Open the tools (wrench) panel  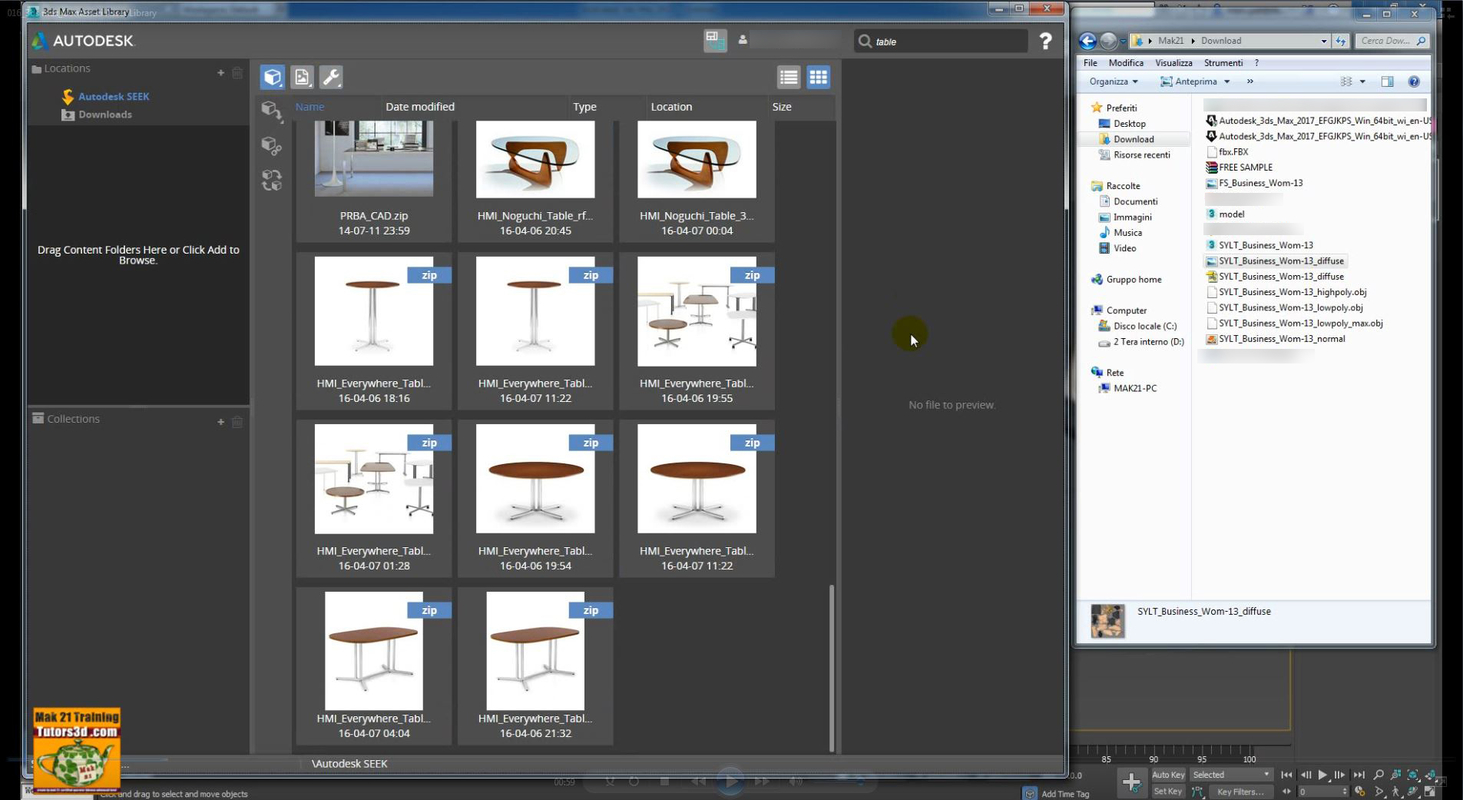[330, 76]
